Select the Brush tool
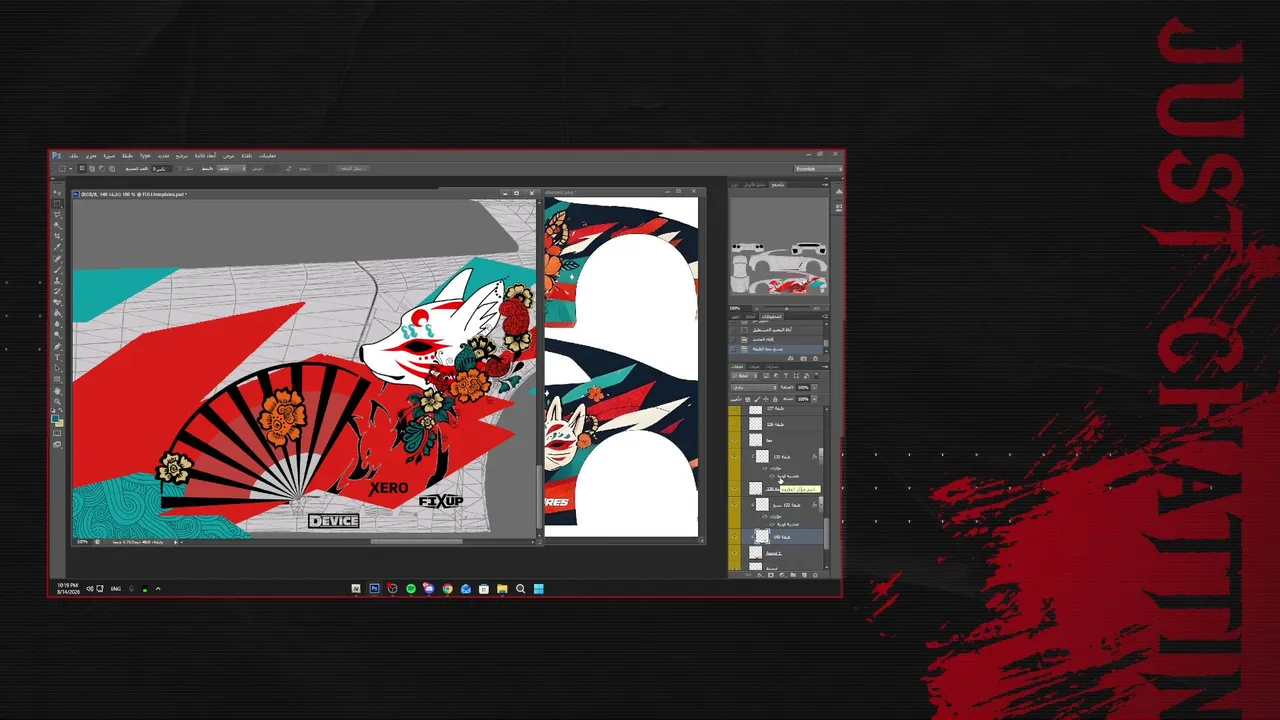The height and width of the screenshot is (720, 1280). coord(57,270)
